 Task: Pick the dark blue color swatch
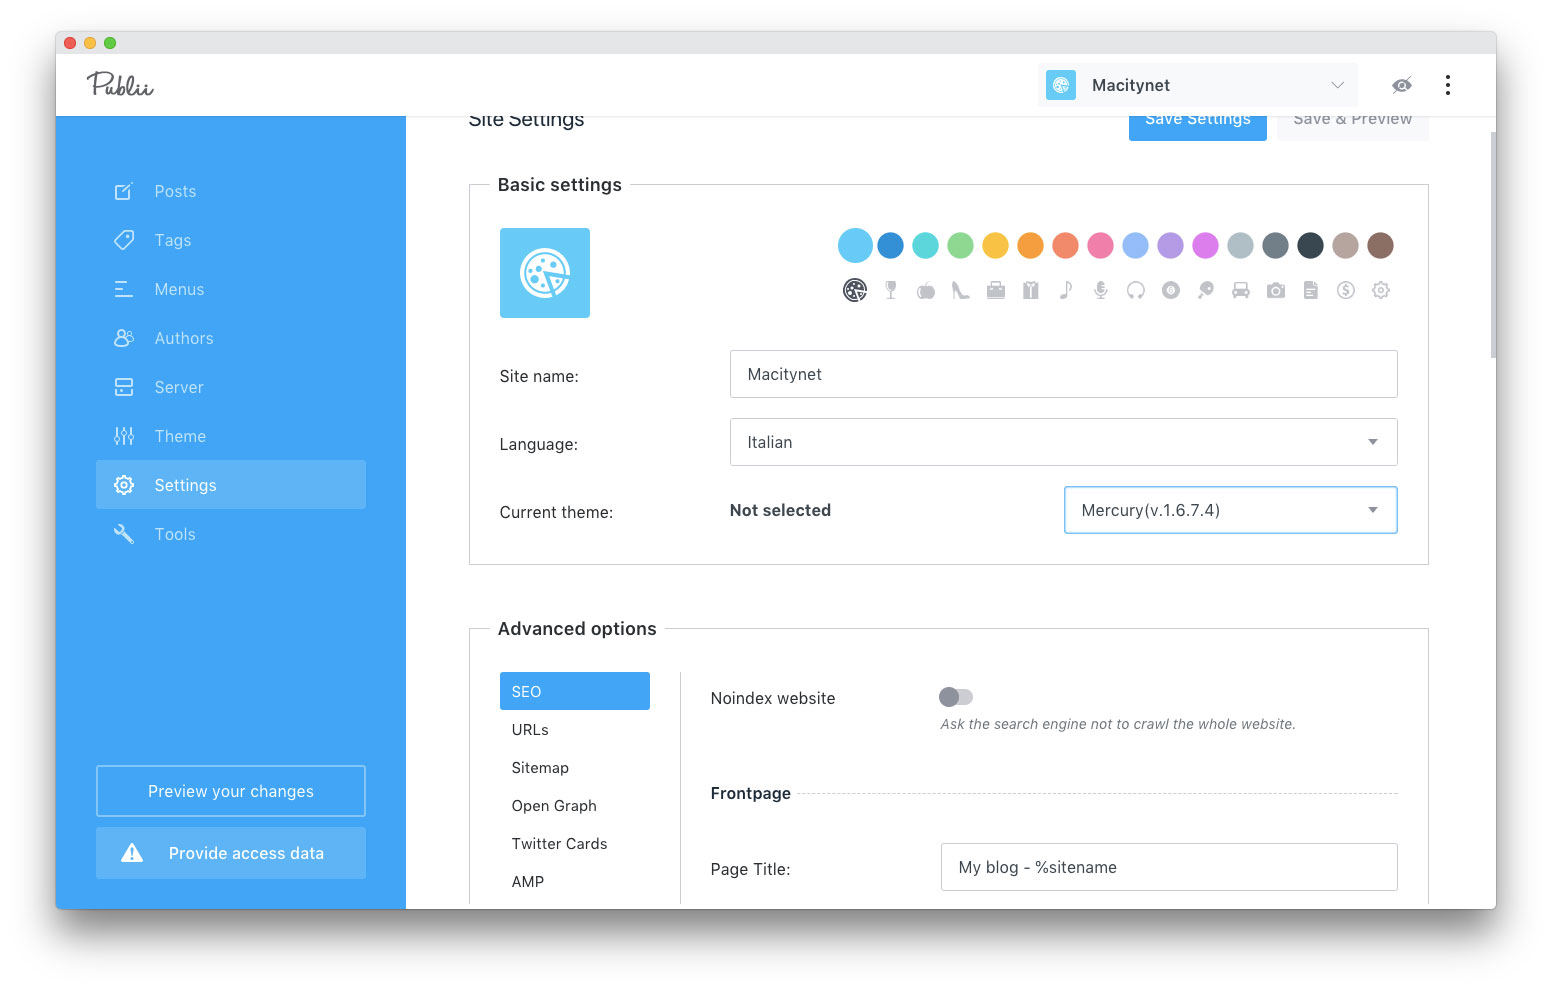[891, 245]
